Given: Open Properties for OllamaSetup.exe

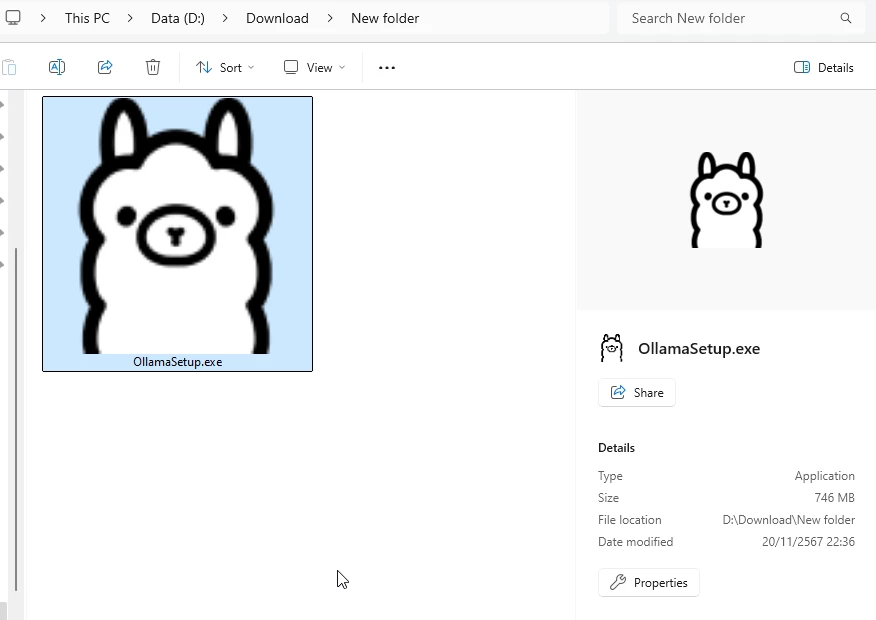Looking at the screenshot, I should click(x=649, y=582).
